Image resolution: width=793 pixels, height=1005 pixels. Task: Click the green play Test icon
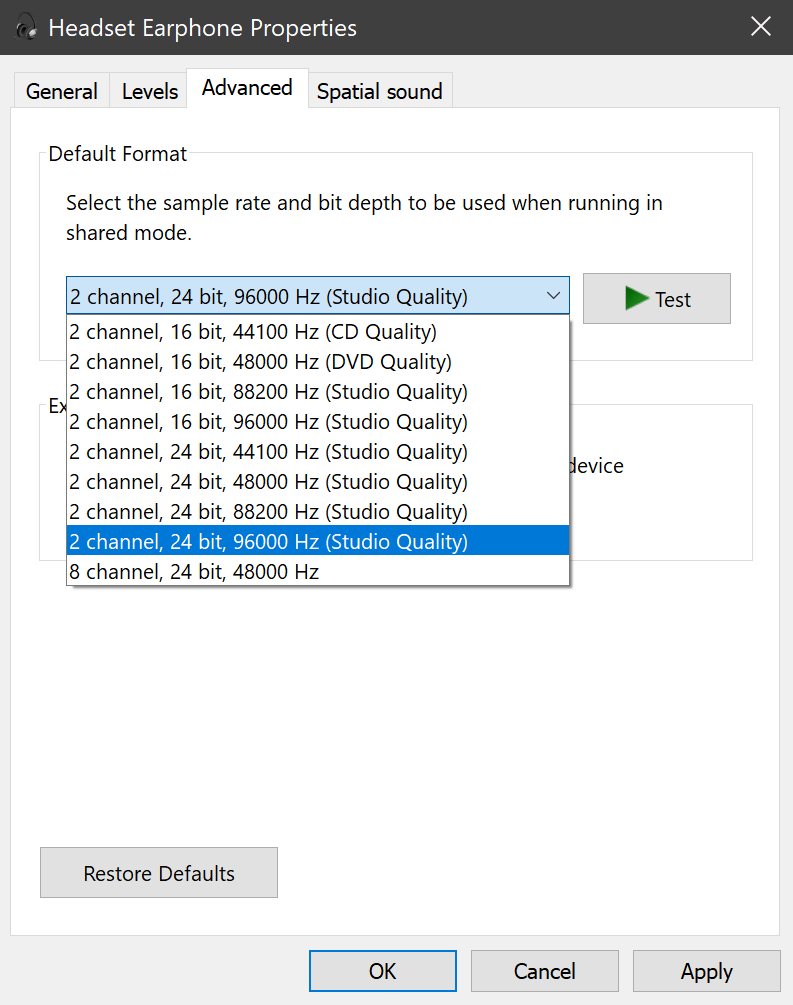637,298
